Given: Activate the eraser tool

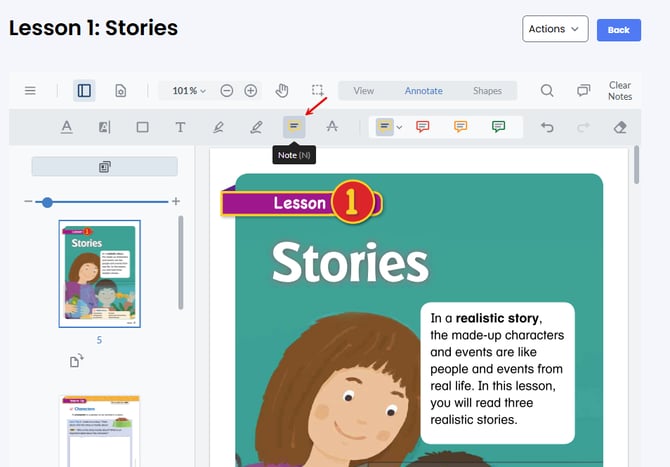Looking at the screenshot, I should (x=619, y=127).
